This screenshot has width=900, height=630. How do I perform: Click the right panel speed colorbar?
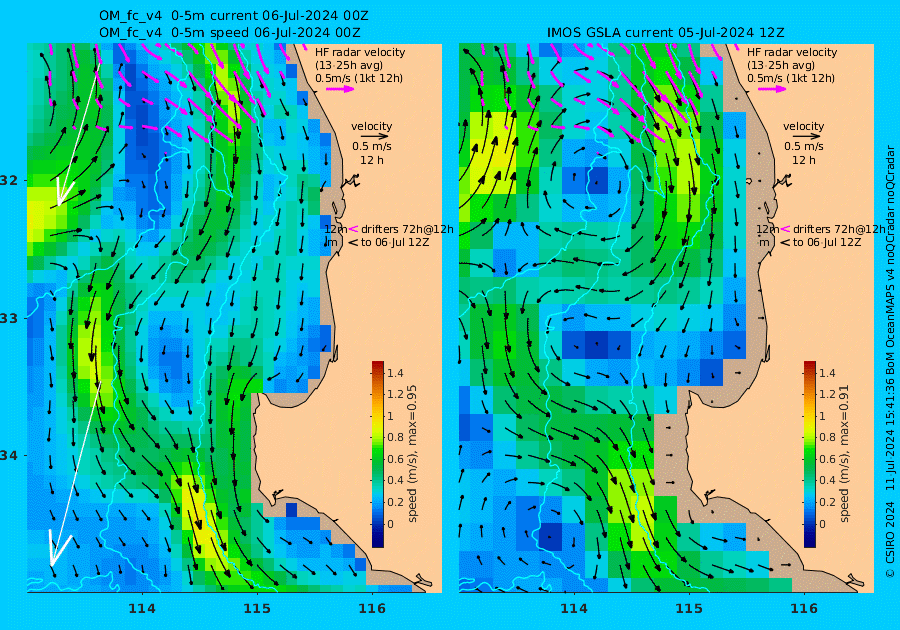tap(809, 454)
